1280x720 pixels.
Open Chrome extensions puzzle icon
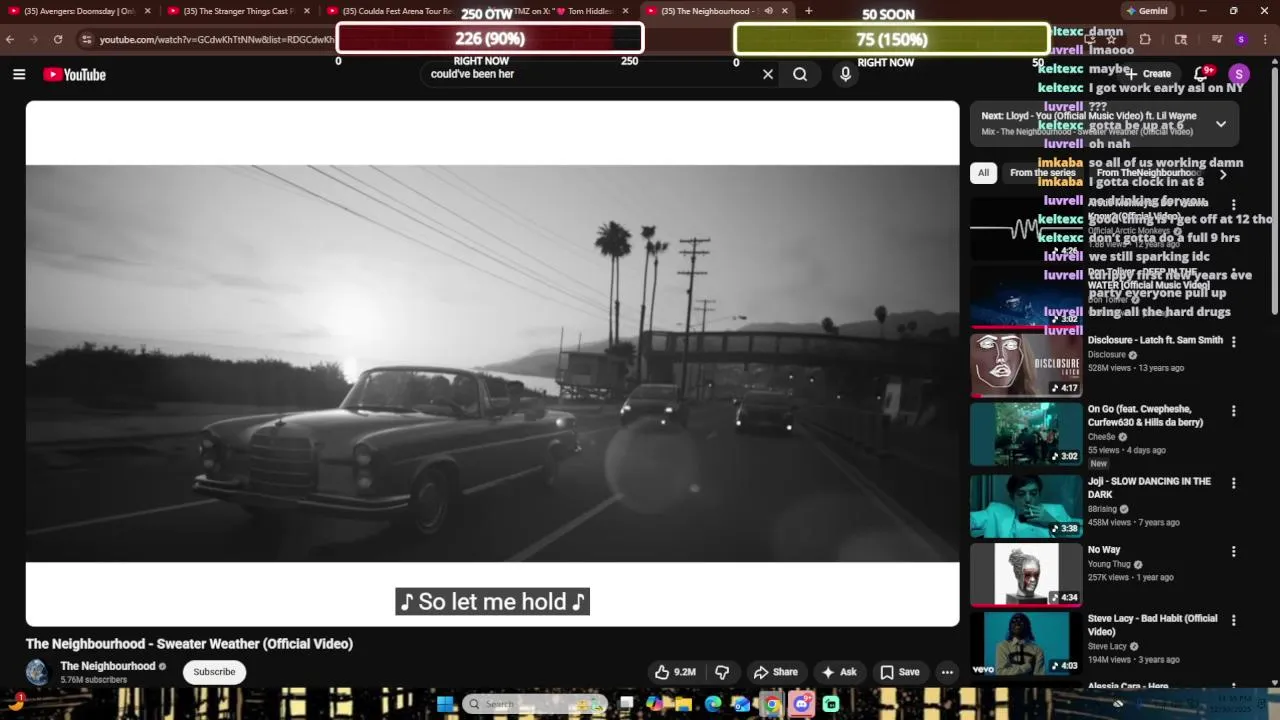[1145, 39]
